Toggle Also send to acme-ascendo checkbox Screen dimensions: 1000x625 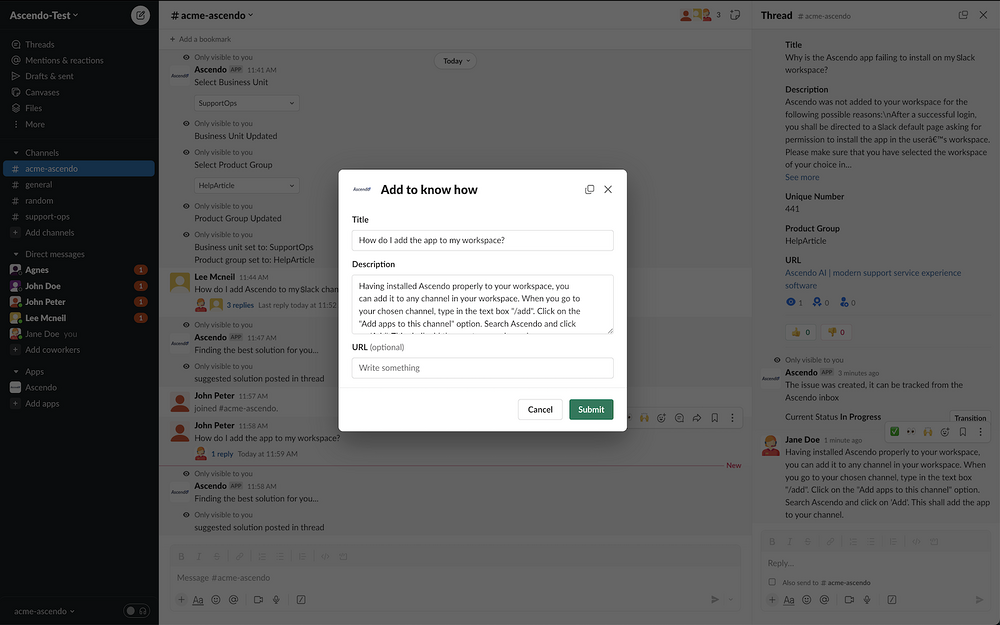pyautogui.click(x=772, y=582)
